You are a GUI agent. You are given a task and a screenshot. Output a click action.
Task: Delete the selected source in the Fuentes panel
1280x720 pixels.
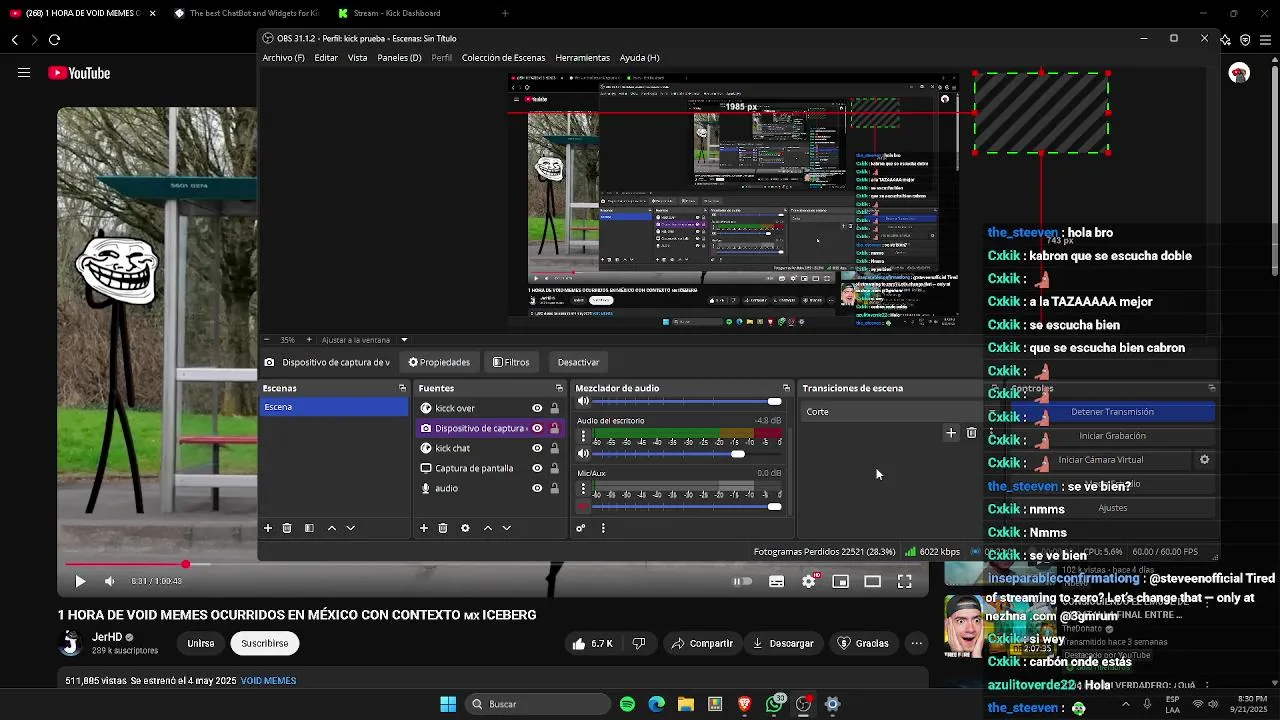(x=443, y=528)
